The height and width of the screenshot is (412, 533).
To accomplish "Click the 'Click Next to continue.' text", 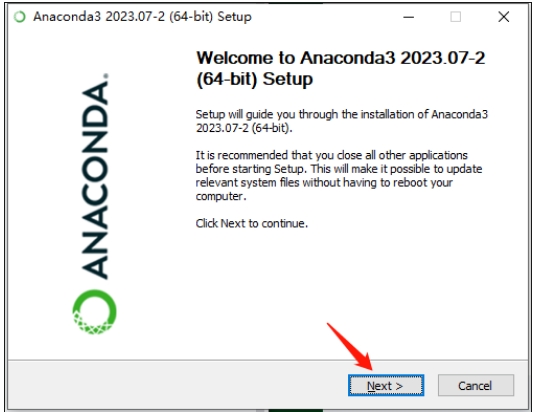I will 252,223.
